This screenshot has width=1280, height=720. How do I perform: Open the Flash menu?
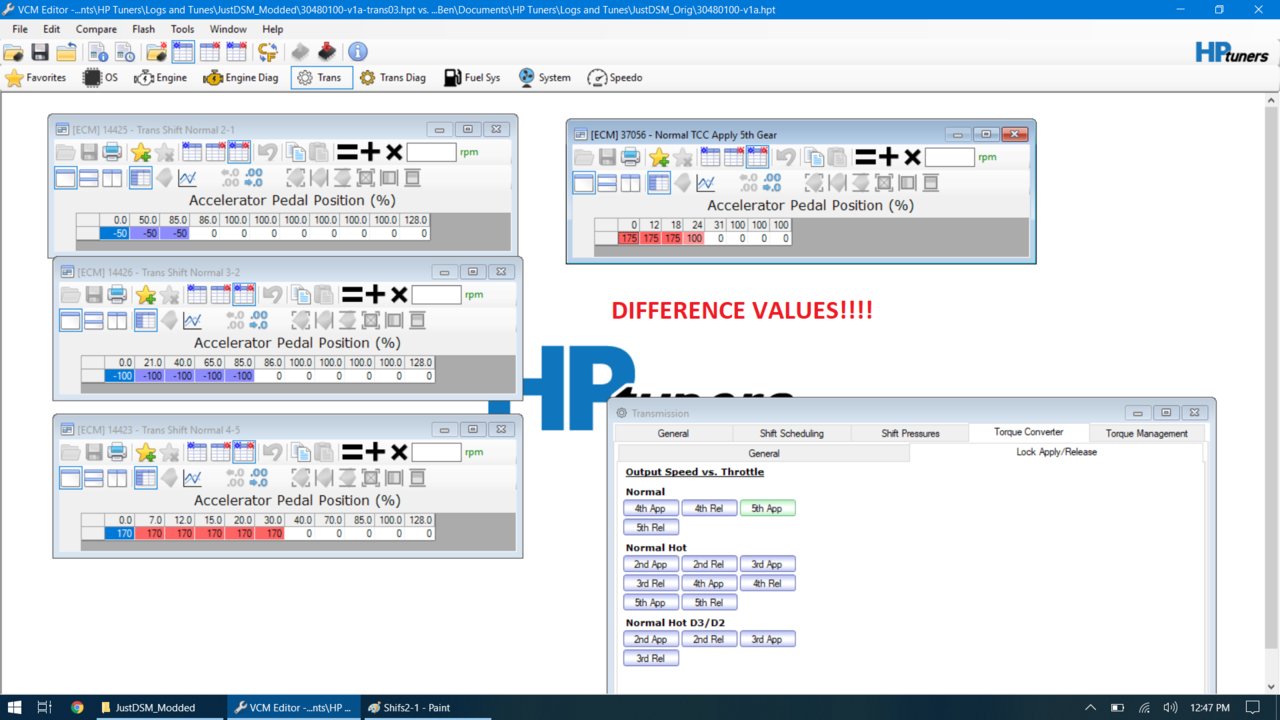click(x=143, y=29)
